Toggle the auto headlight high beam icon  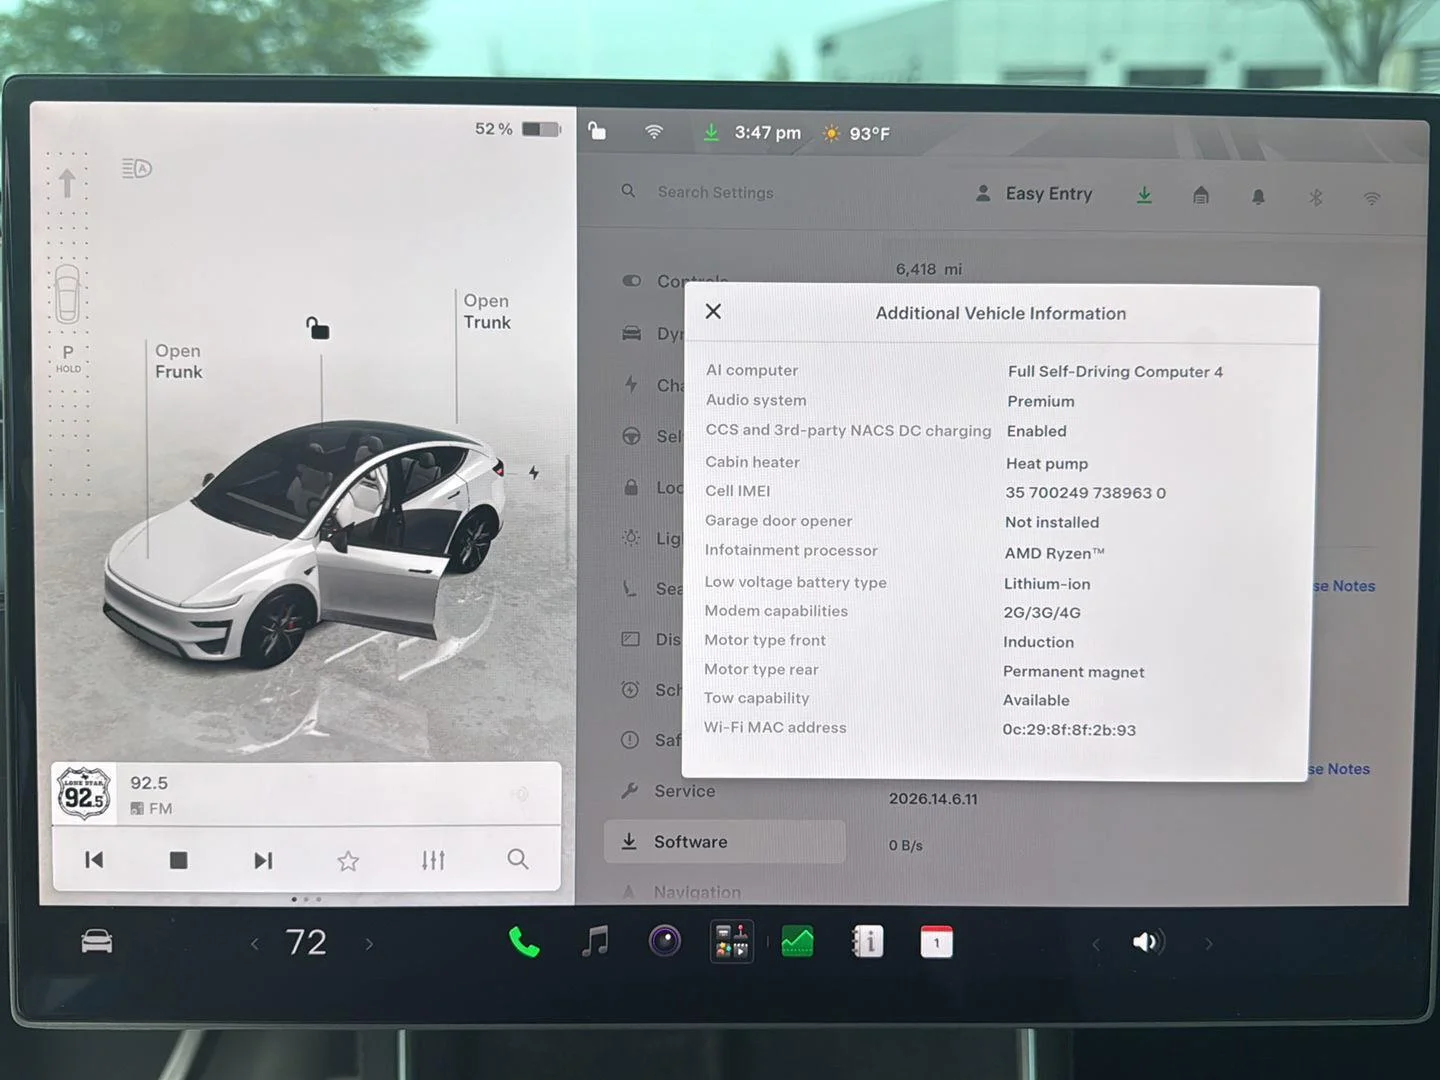[x=137, y=168]
